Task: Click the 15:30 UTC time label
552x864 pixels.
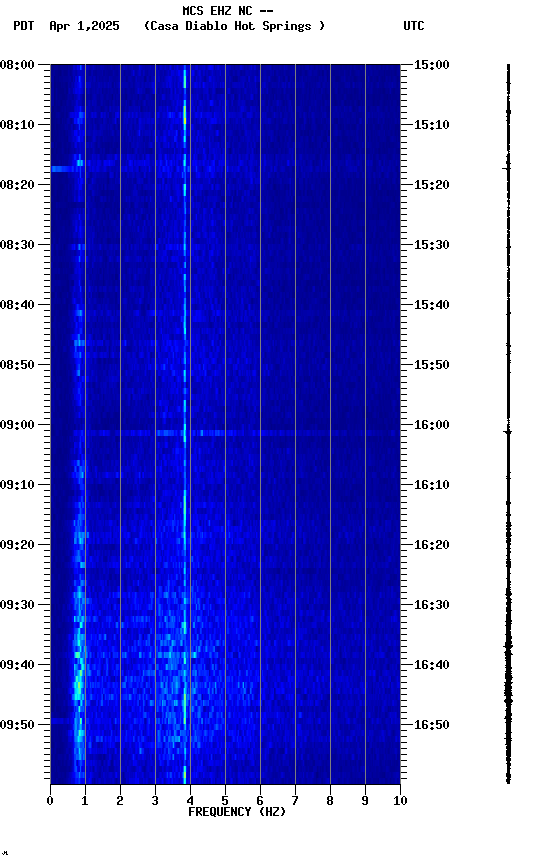Action: [x=432, y=245]
